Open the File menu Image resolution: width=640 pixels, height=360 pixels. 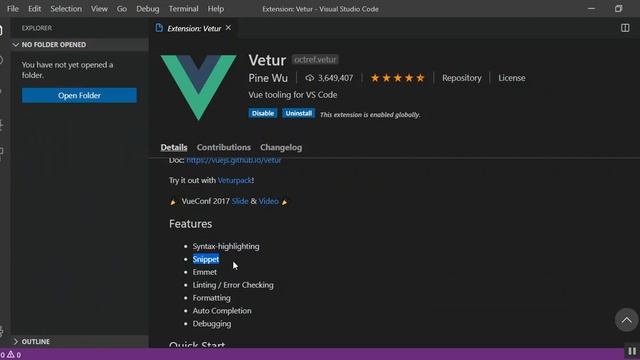[13, 9]
